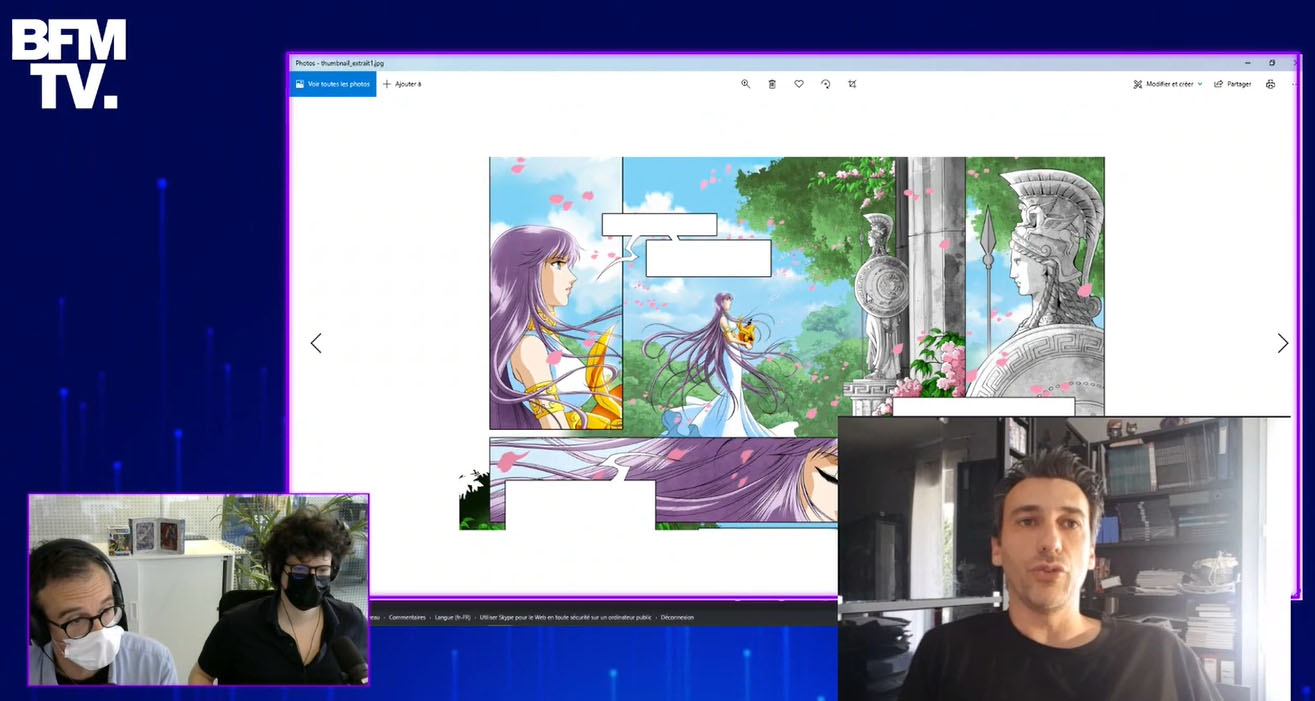Viewport: 1315px width, 701px height.
Task: Add the photo to favorites with the heart
Action: (799, 84)
